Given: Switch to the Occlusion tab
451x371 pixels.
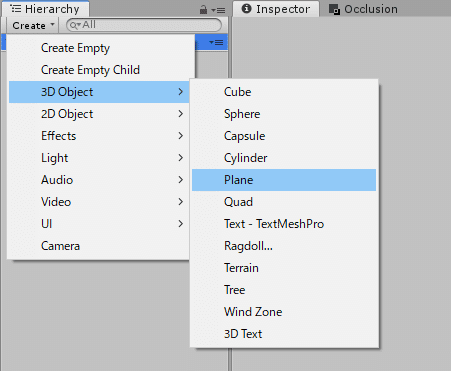Looking at the screenshot, I should tap(363, 9).
